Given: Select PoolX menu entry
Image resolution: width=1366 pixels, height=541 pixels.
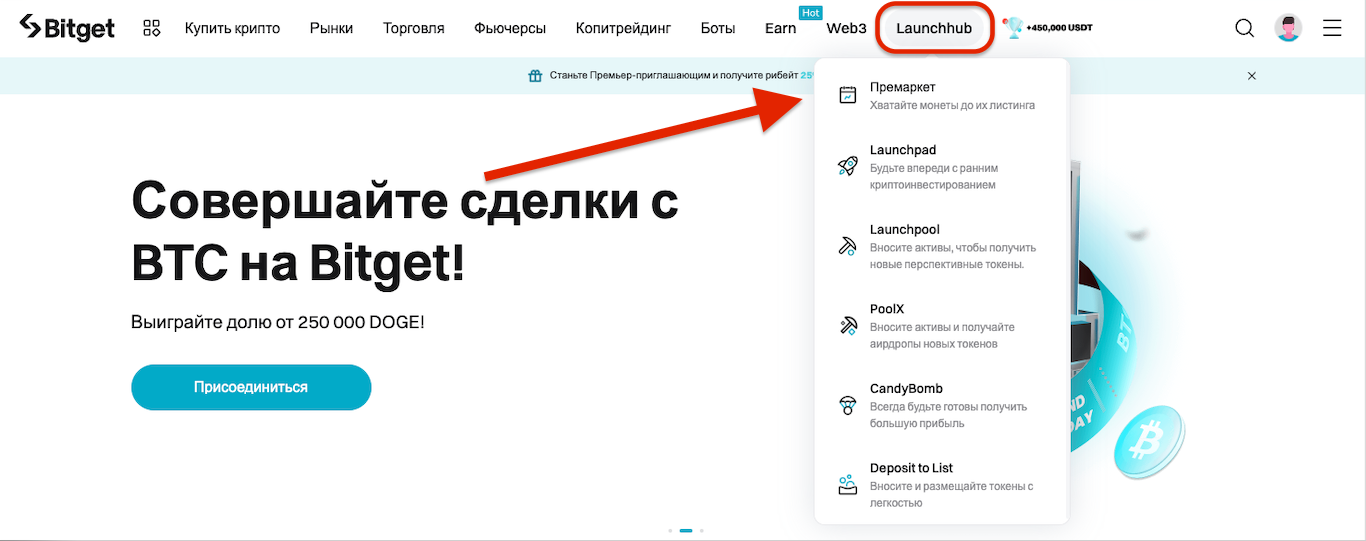Looking at the screenshot, I should pyautogui.click(x=942, y=325).
